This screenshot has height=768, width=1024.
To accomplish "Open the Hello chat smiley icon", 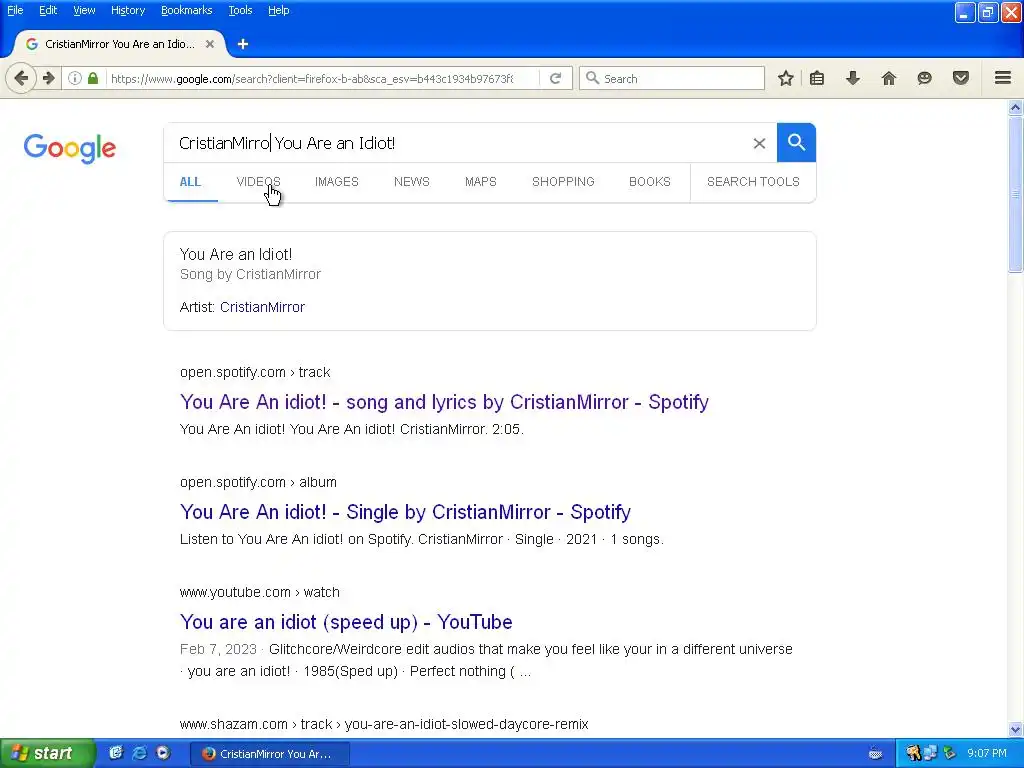I will tap(924, 78).
